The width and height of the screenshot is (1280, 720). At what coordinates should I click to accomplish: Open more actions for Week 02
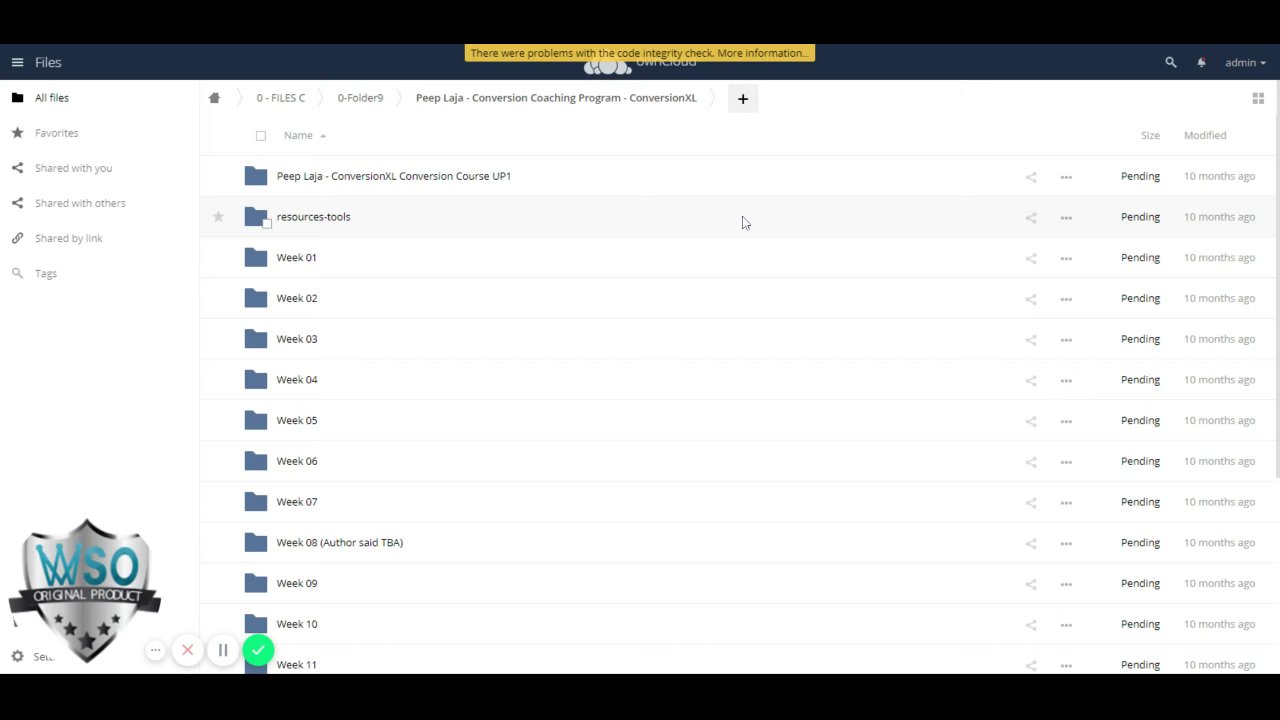[x=1066, y=299]
